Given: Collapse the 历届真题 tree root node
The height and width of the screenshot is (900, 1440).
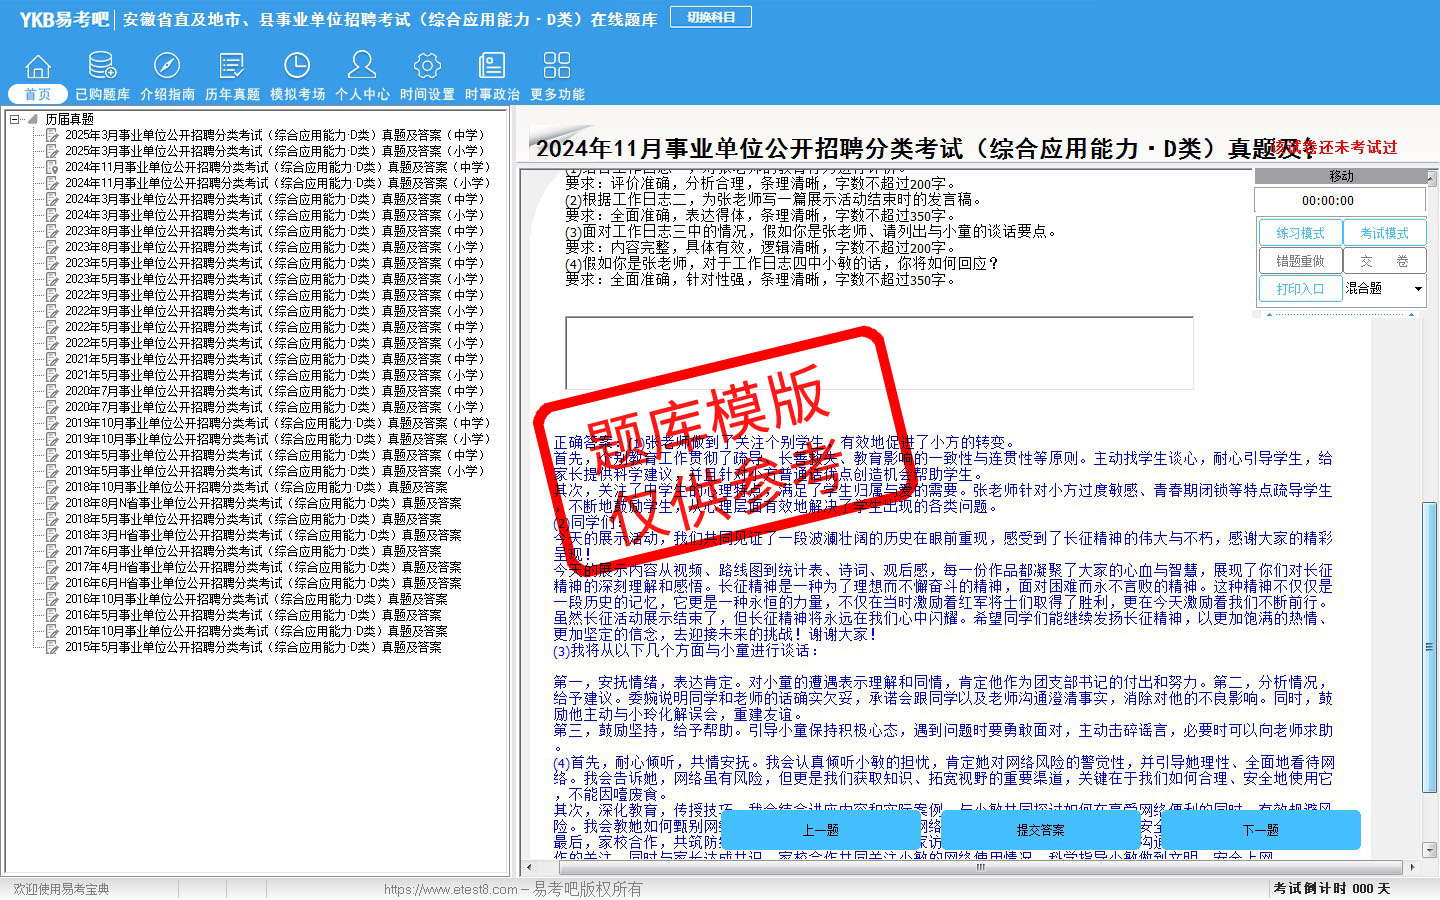Looking at the screenshot, I should point(15,119).
